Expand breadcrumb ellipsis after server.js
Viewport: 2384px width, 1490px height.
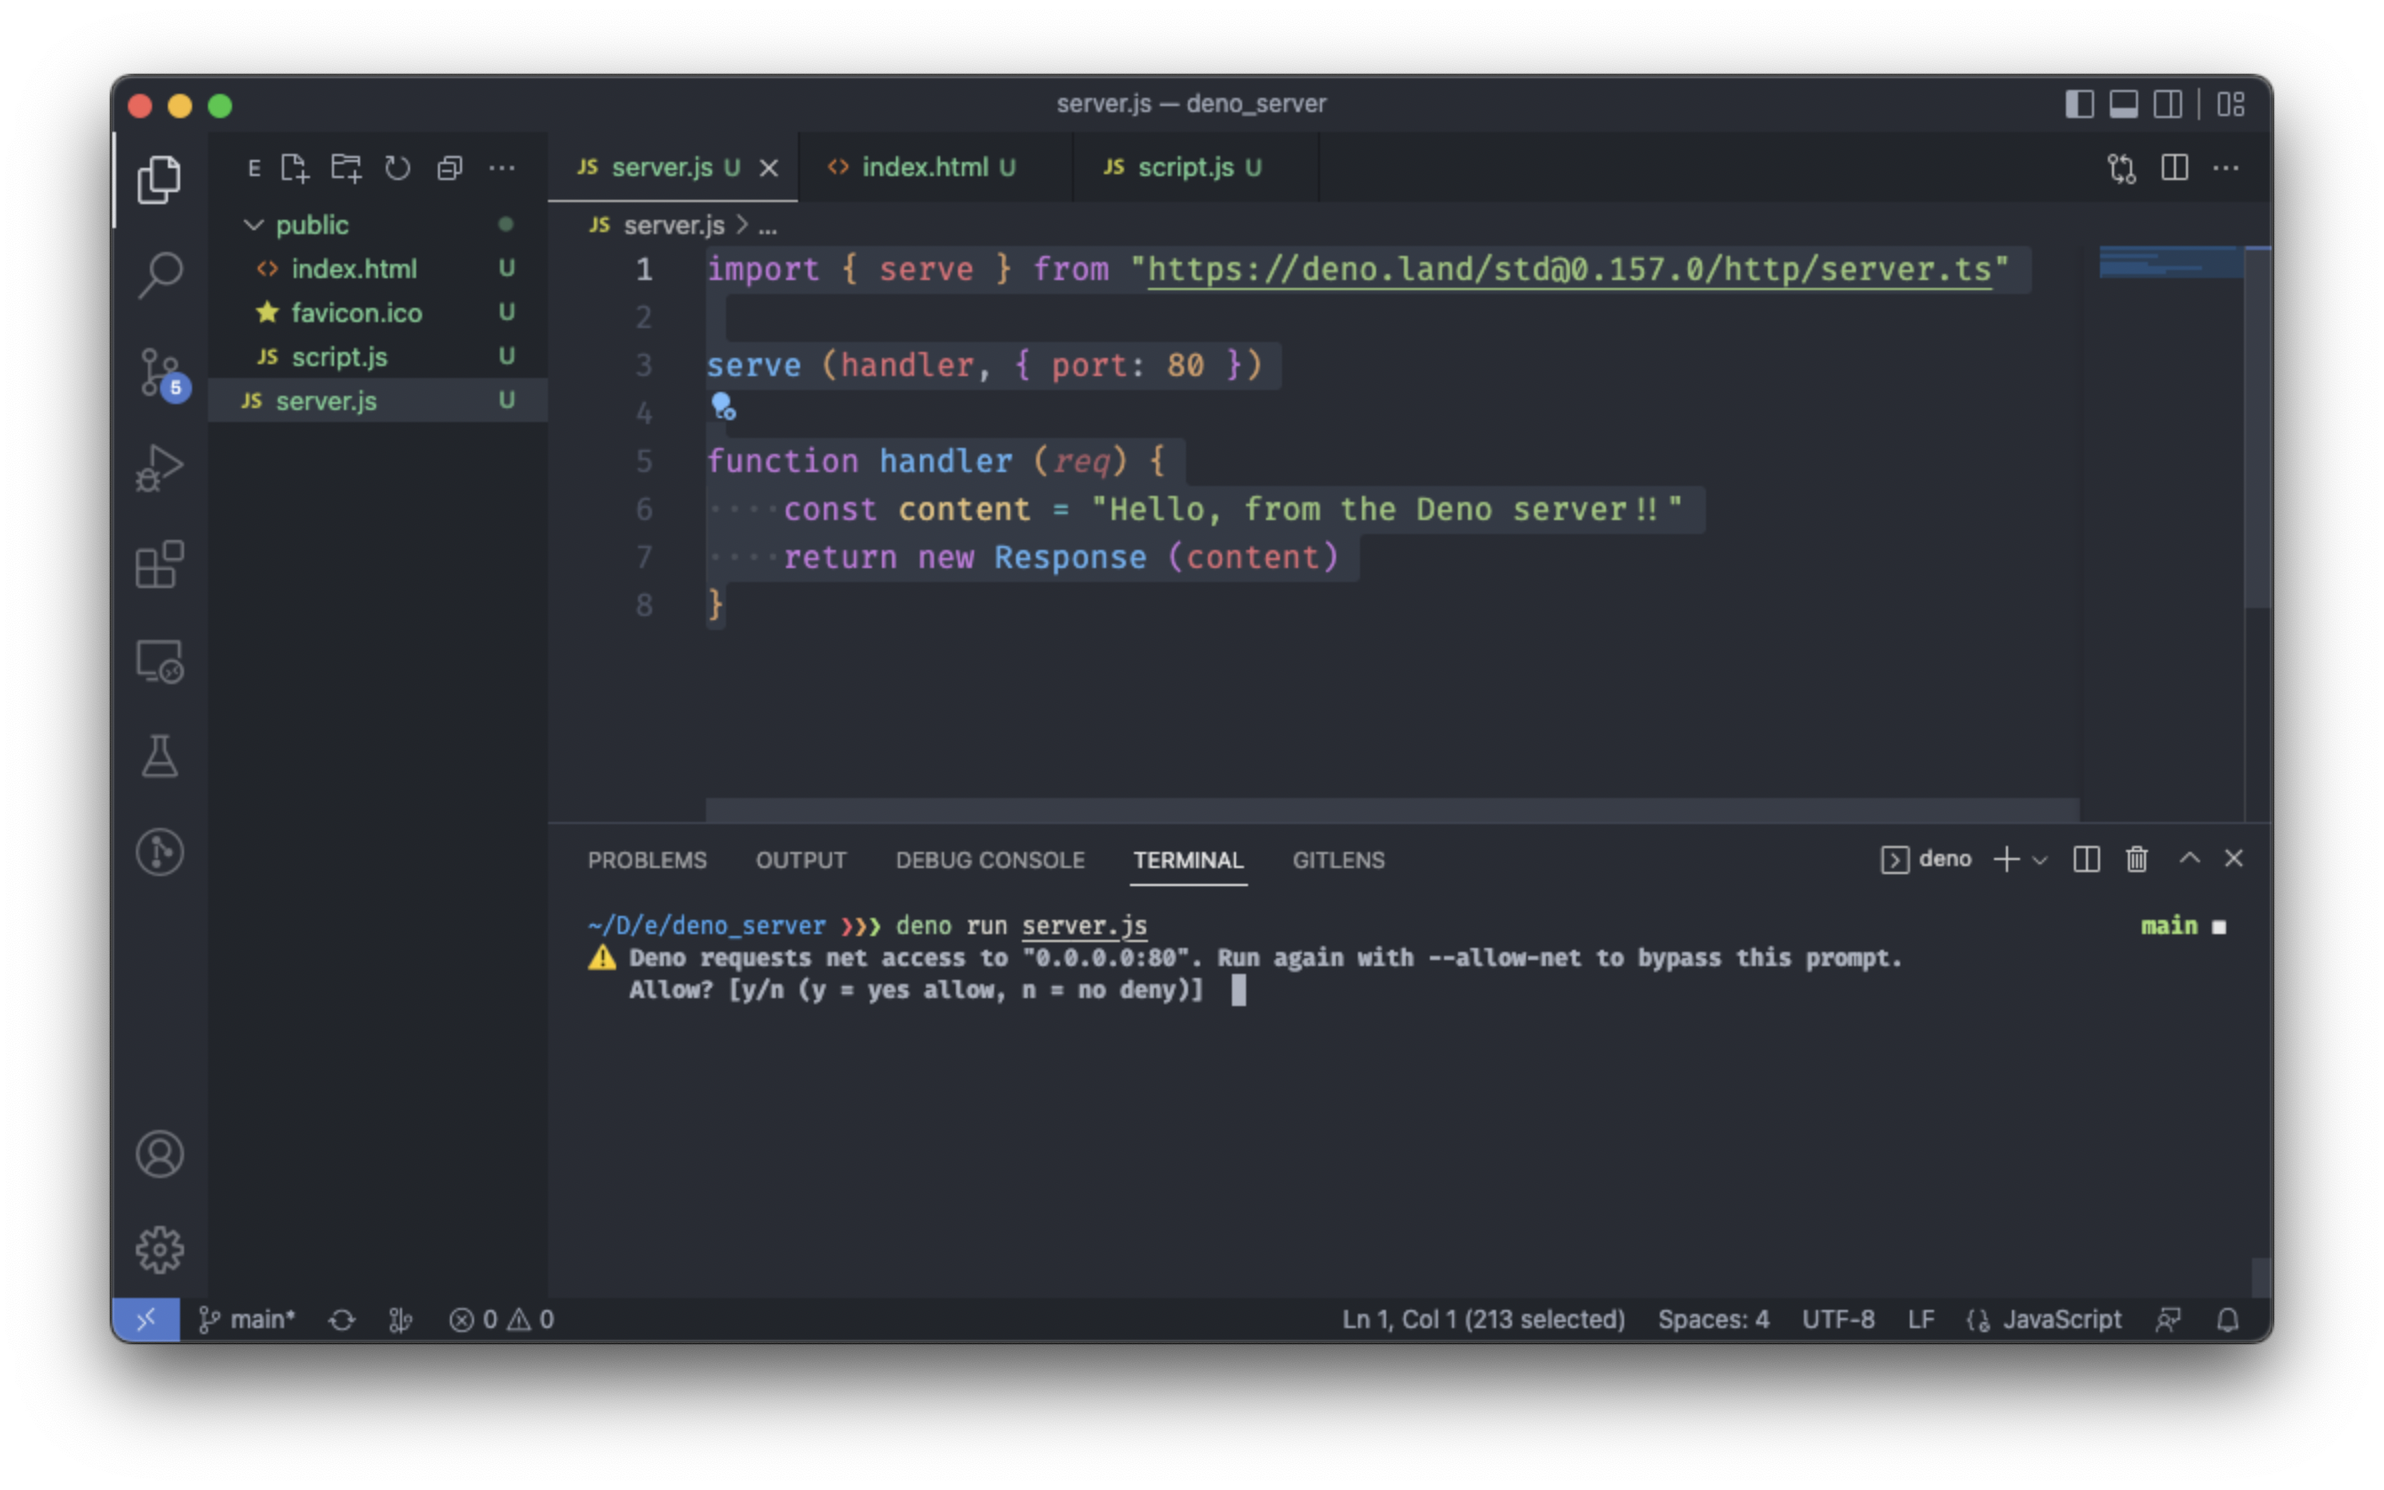click(x=767, y=226)
